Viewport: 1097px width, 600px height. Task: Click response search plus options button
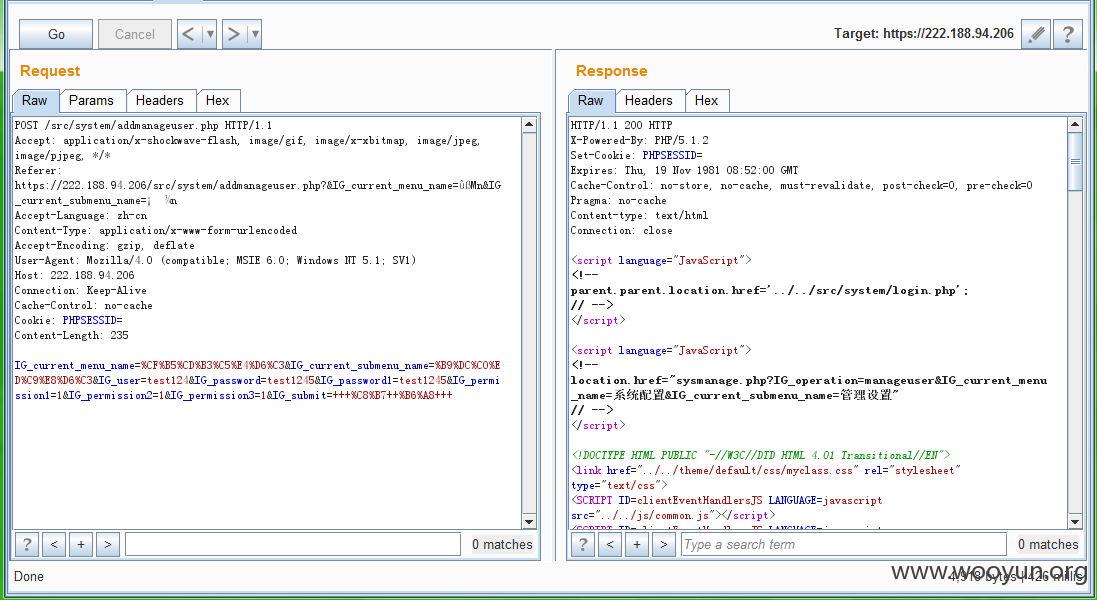637,544
